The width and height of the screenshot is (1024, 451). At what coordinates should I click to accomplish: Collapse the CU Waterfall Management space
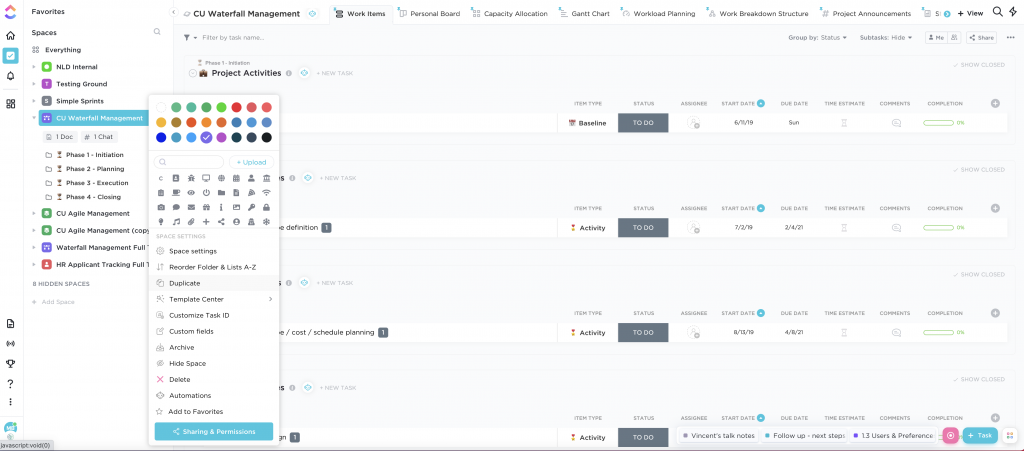click(34, 118)
